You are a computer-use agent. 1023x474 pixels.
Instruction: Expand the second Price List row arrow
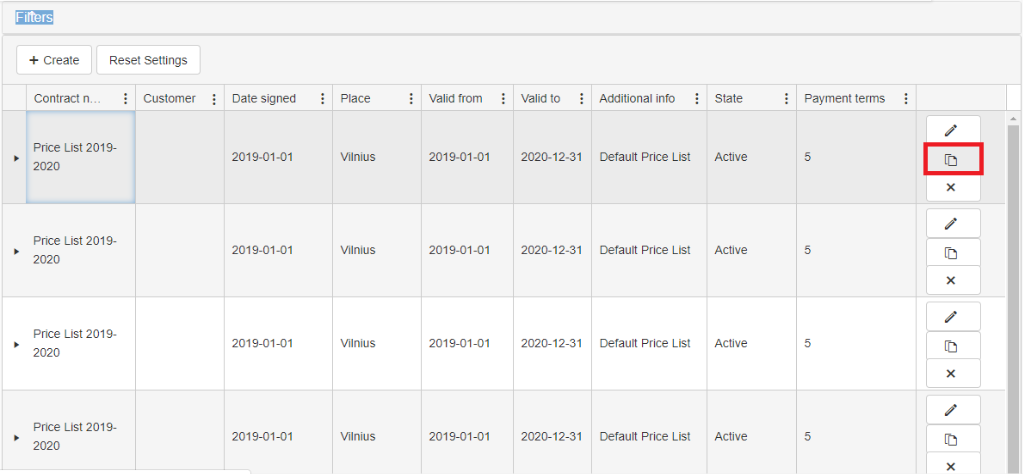[16, 251]
